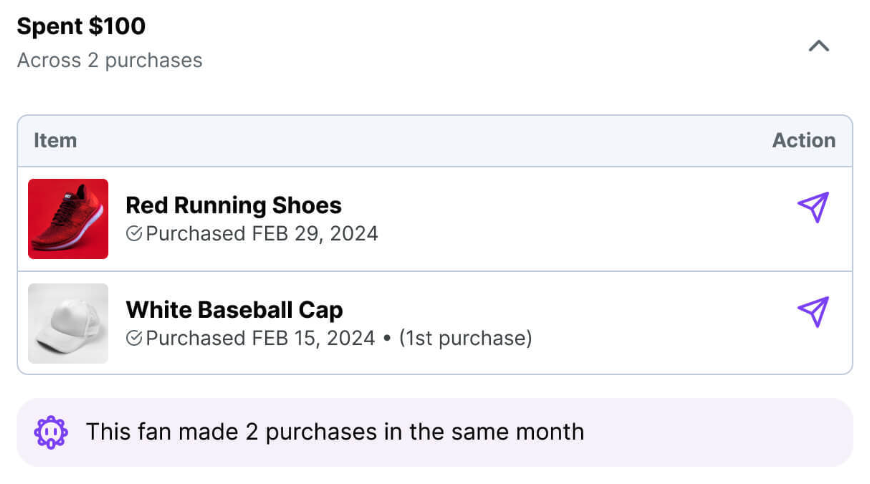Click the empty space in Red Running Shoes row

pos(580,219)
